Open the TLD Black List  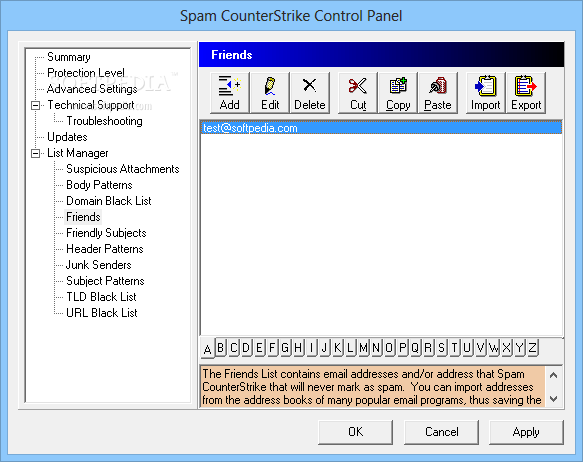[102, 297]
